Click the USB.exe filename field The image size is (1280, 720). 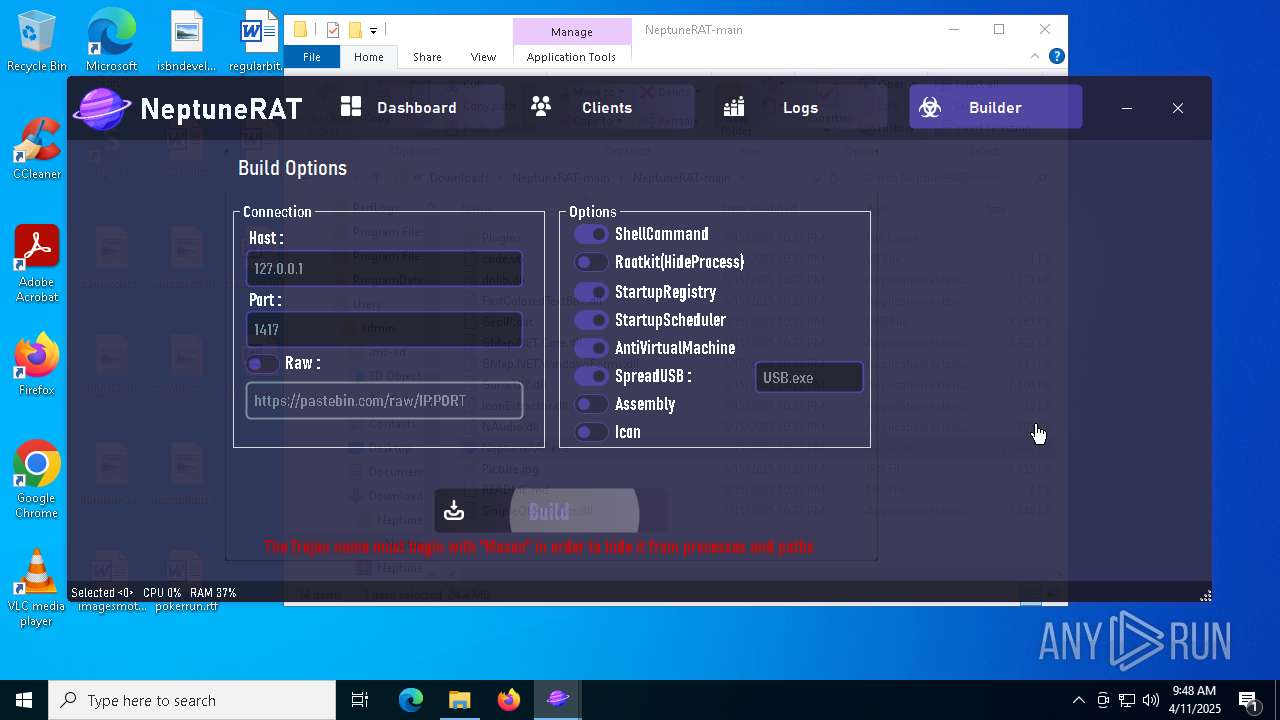[809, 377]
